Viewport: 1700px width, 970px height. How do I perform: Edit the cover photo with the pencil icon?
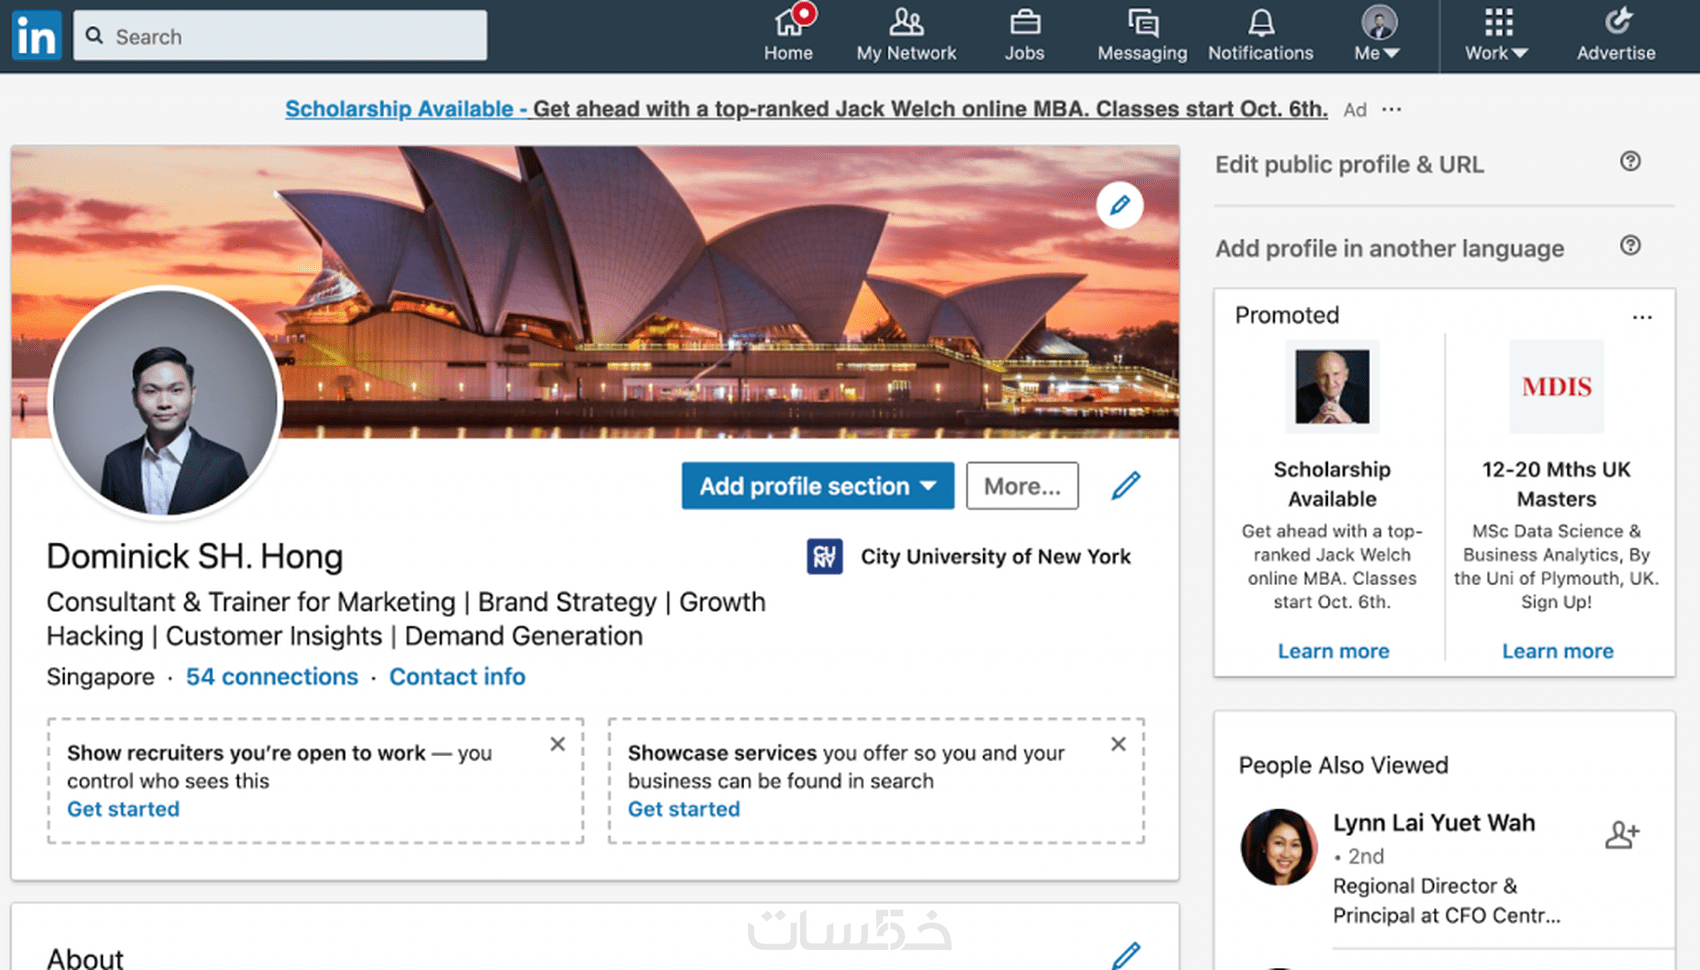point(1119,205)
